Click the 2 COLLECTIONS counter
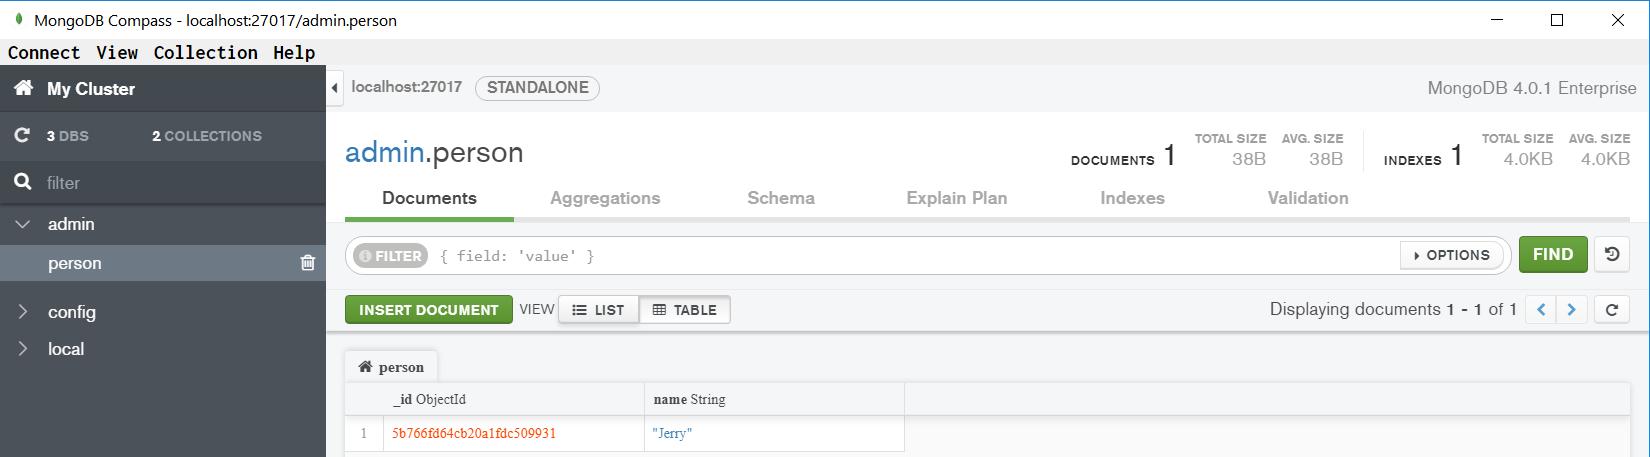Screen dimensions: 1650x457 click(207, 136)
